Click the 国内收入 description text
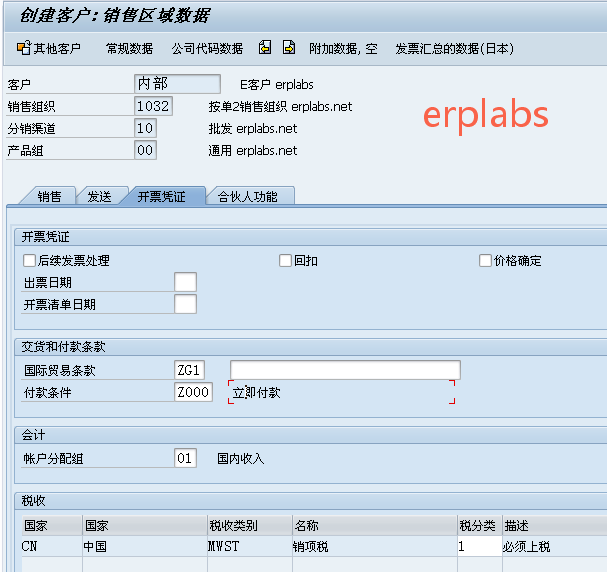The width and height of the screenshot is (607, 572). [x=240, y=459]
